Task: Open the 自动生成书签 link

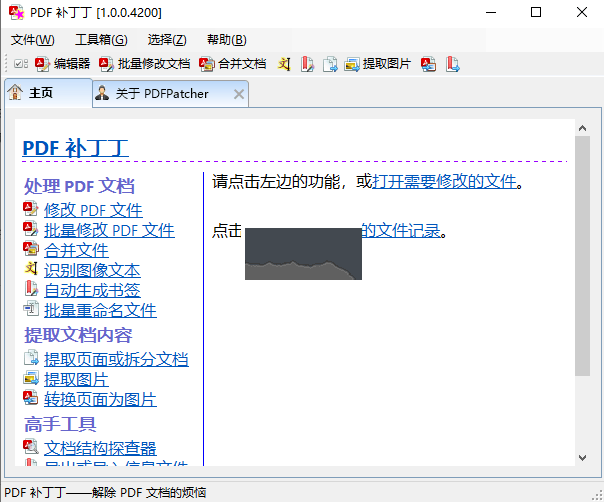Action: [x=92, y=290]
